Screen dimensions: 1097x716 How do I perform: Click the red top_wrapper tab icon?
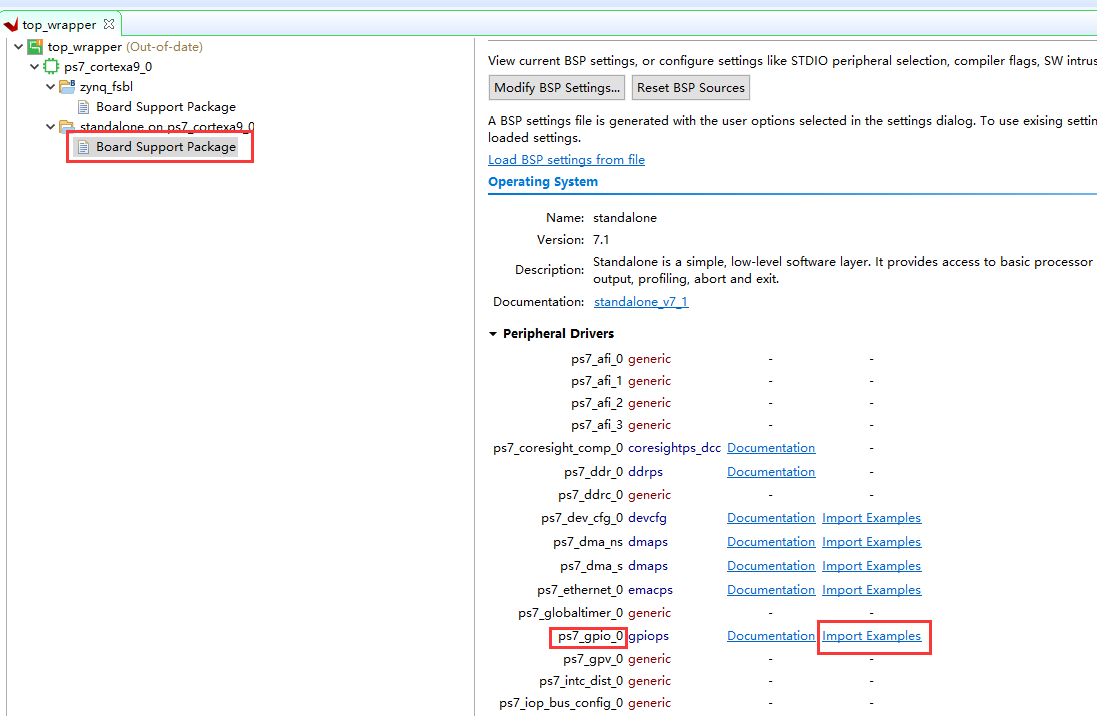click(x=10, y=25)
